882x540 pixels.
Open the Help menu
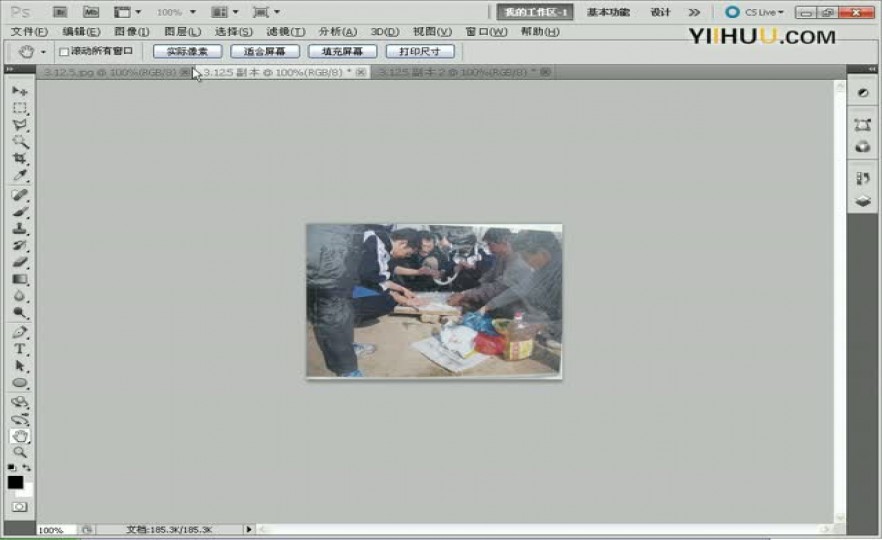click(x=539, y=32)
